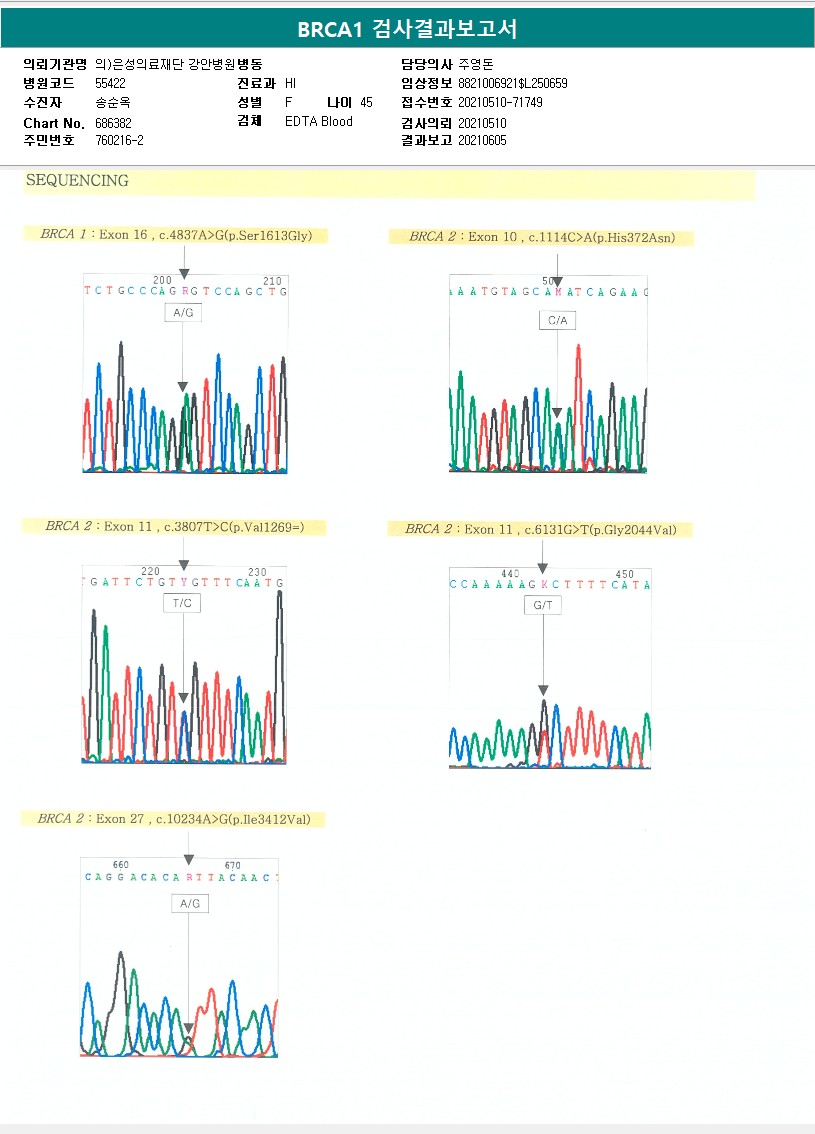Viewport: 815px width, 1134px height.
Task: Click the T/C call box in the chromatogram
Action: pos(183,603)
